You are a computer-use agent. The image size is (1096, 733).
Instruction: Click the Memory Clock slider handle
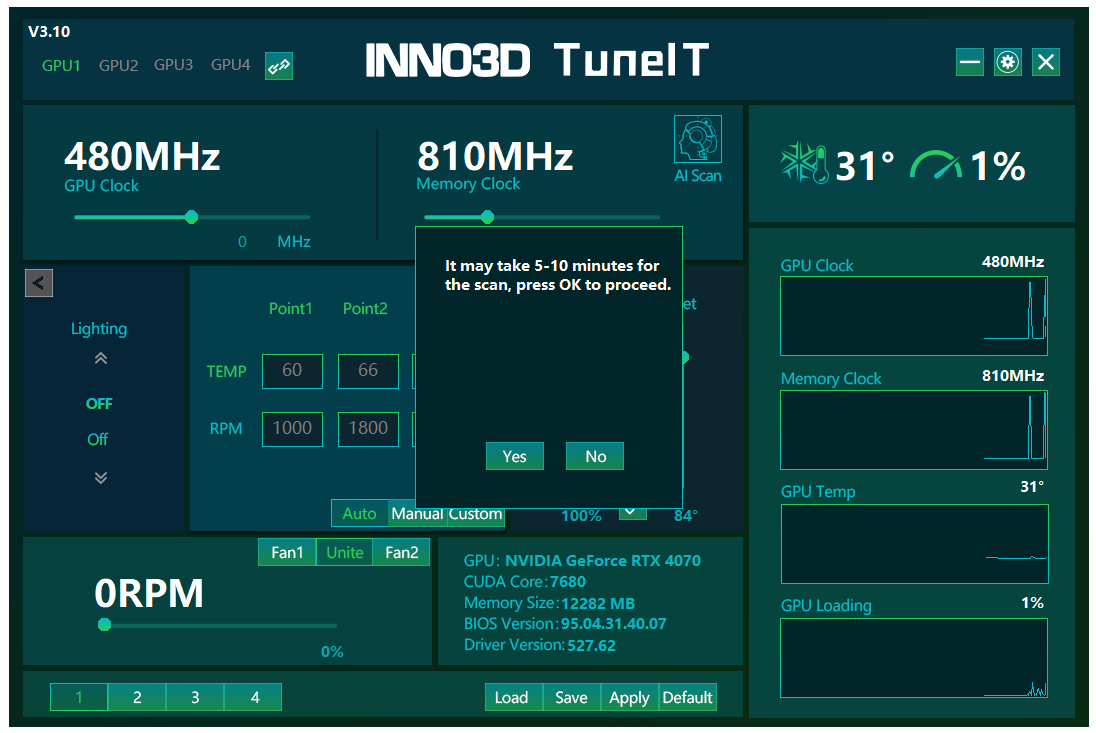pos(488,217)
